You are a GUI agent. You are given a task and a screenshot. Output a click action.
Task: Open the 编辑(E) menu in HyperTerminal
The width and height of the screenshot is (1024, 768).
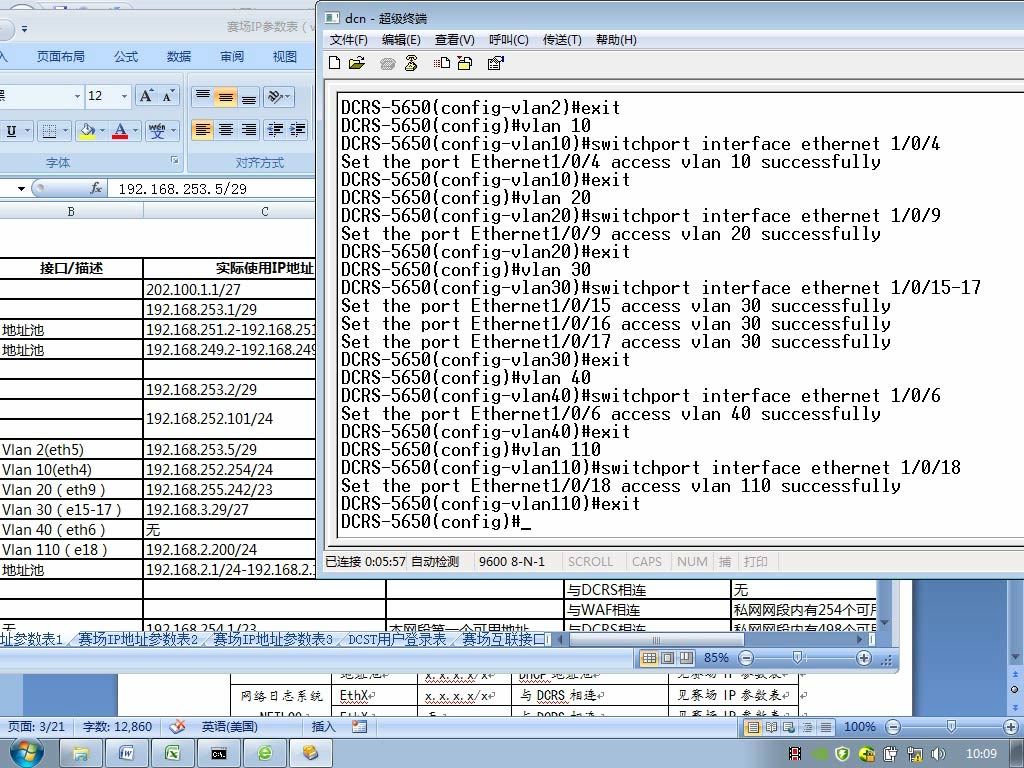click(x=401, y=40)
